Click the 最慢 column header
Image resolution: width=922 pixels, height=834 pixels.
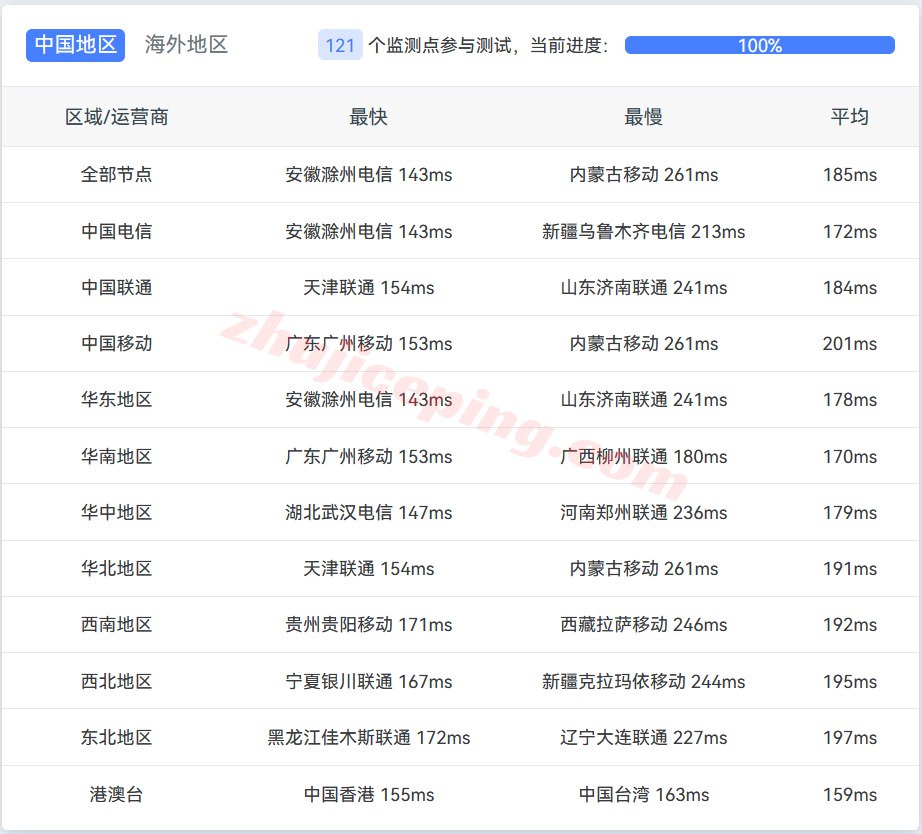(x=643, y=117)
